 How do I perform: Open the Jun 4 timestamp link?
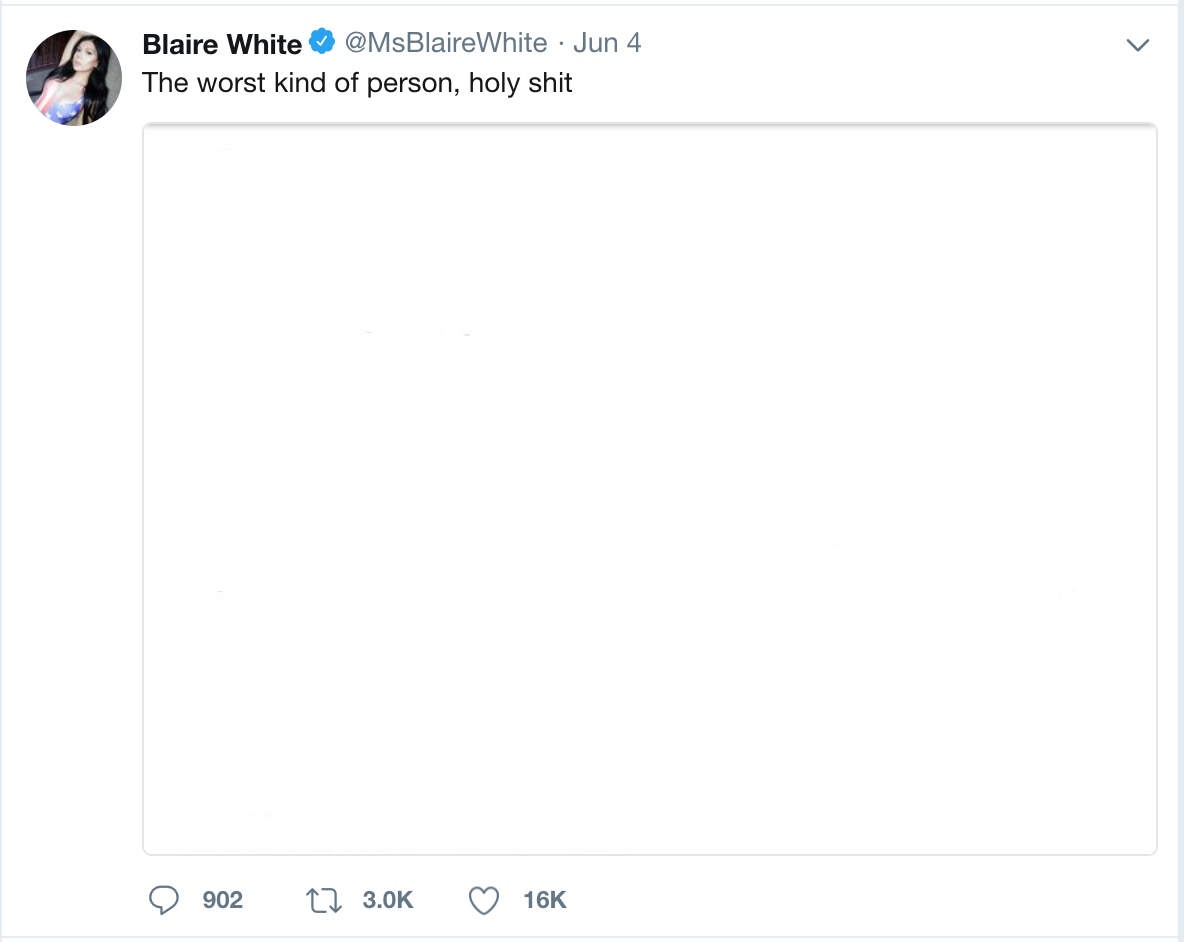(x=607, y=43)
